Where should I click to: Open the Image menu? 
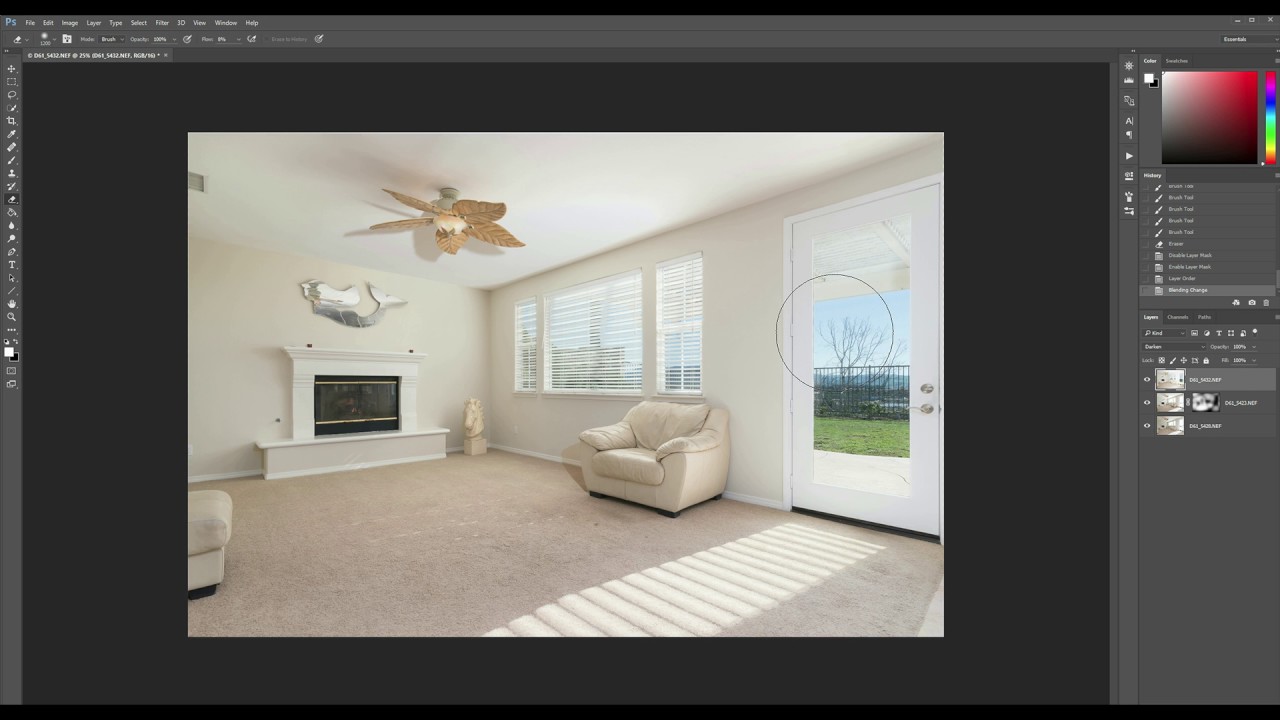click(70, 22)
